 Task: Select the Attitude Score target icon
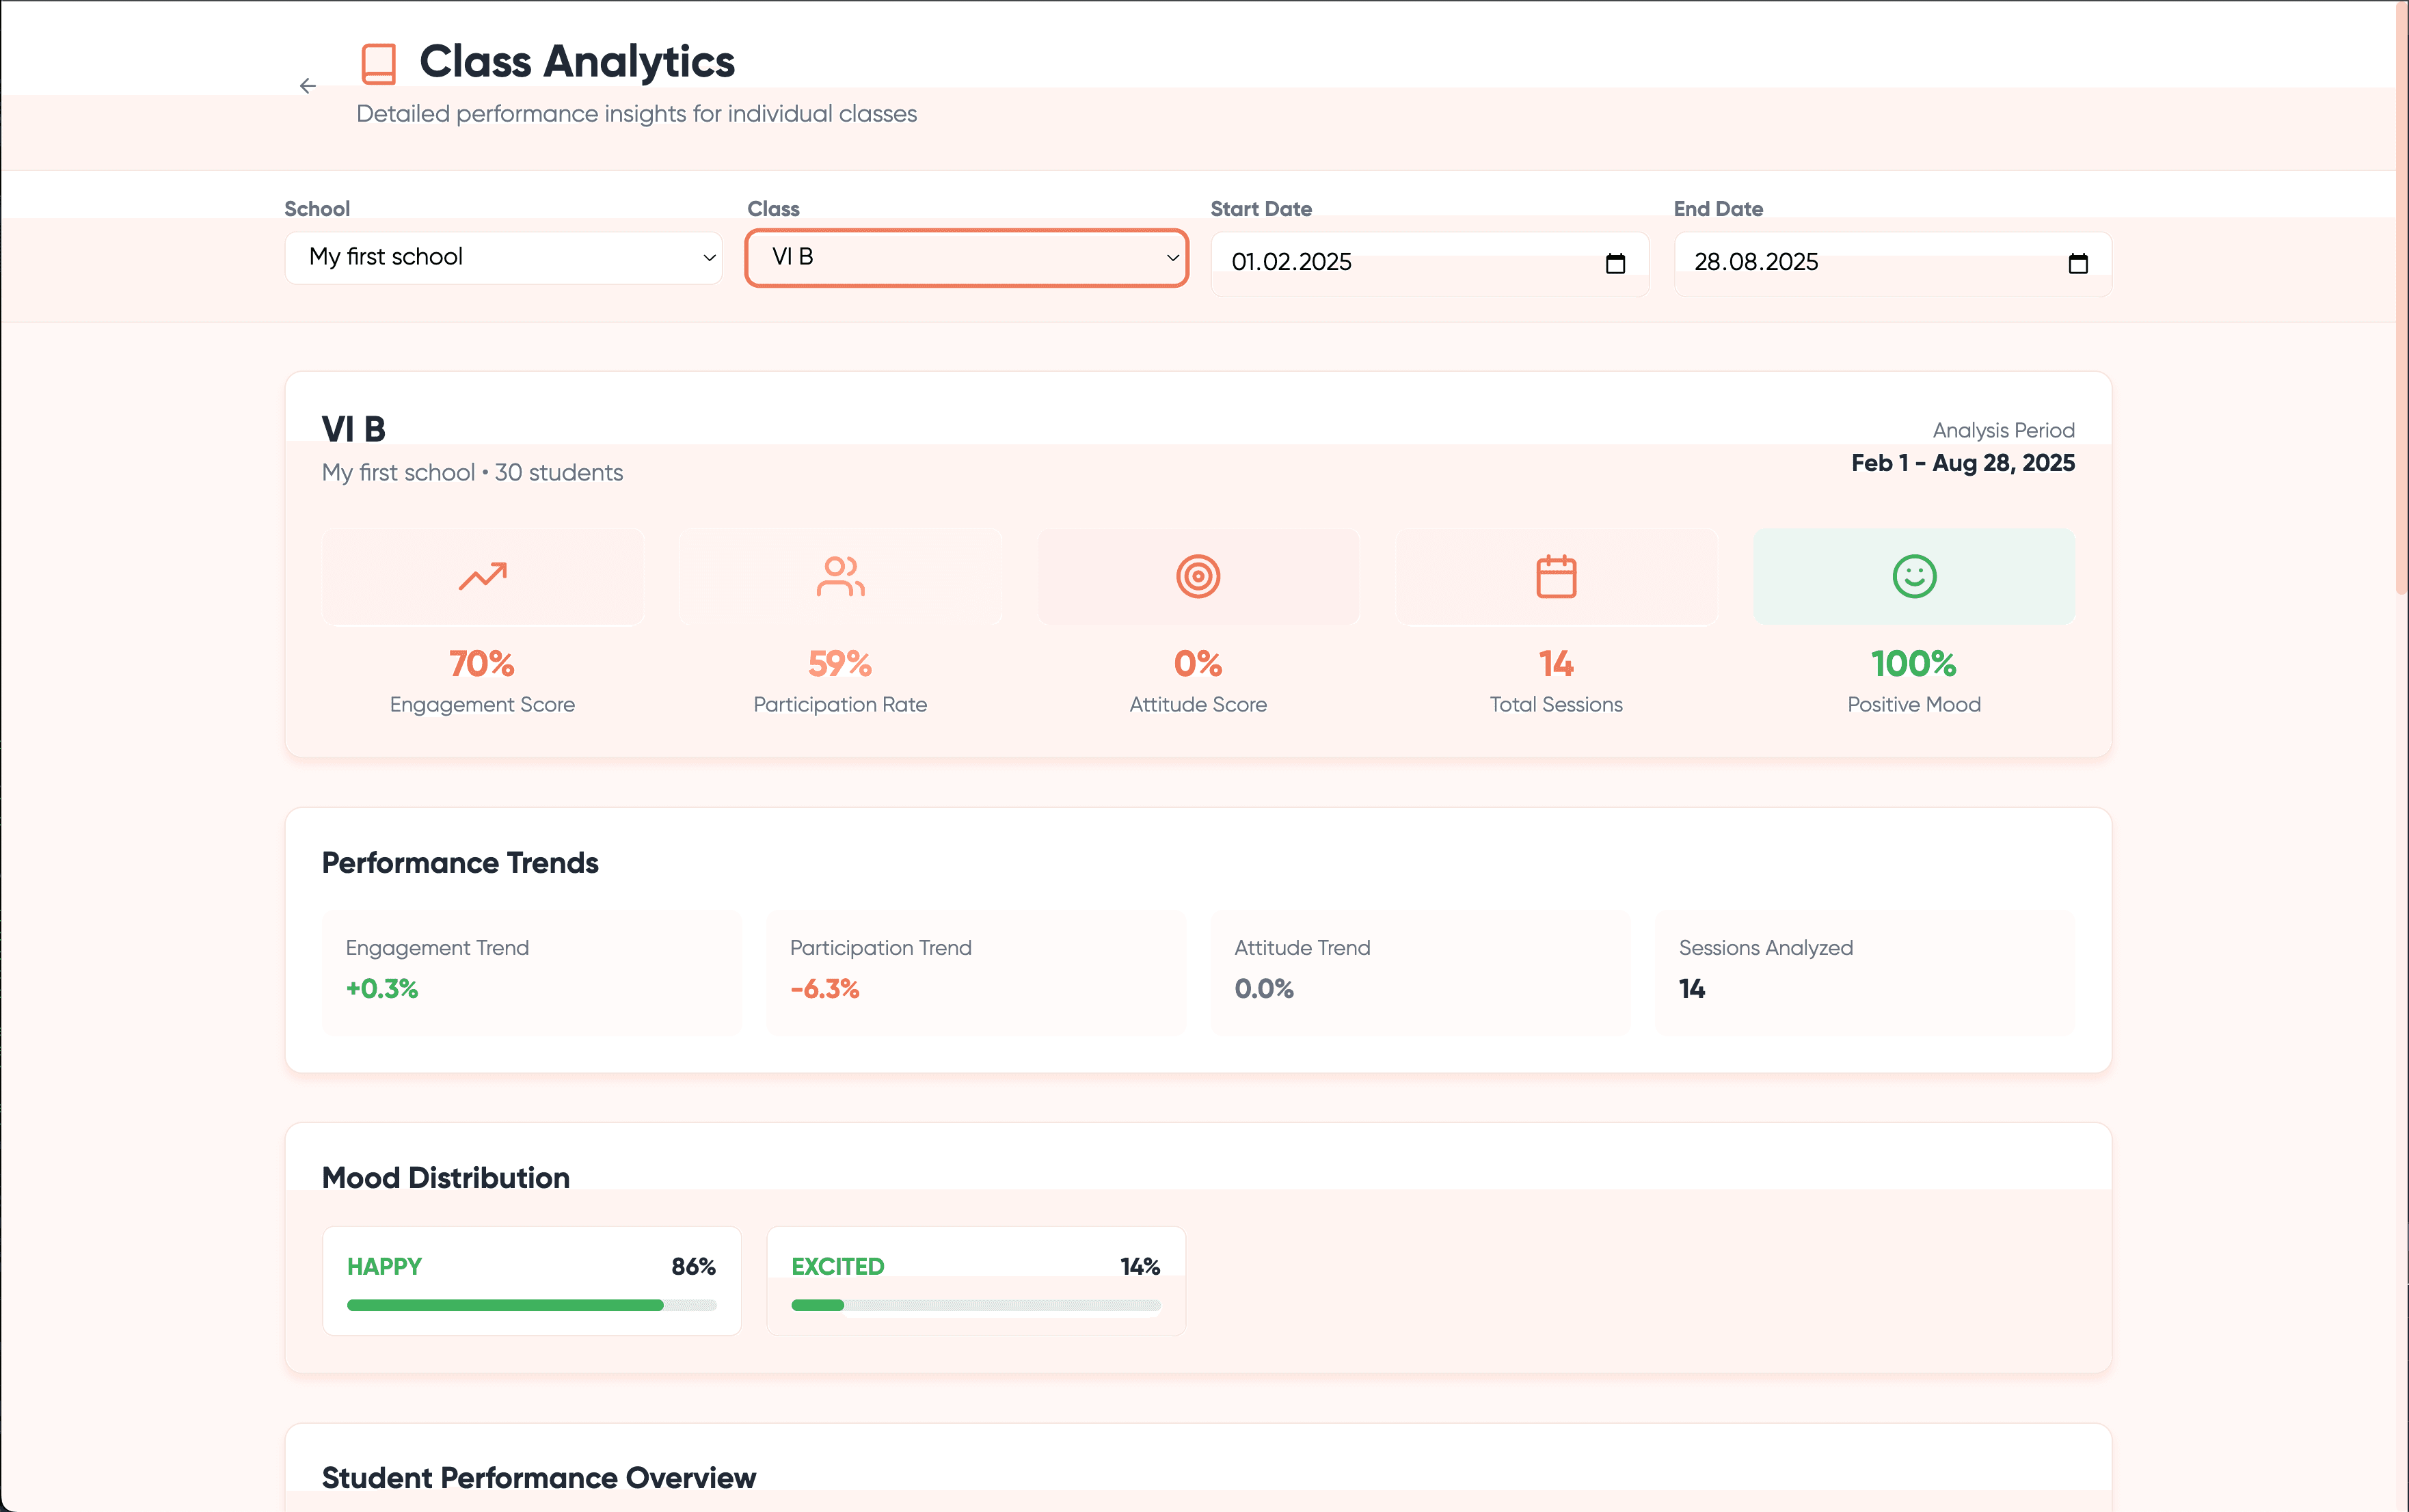(x=1197, y=576)
